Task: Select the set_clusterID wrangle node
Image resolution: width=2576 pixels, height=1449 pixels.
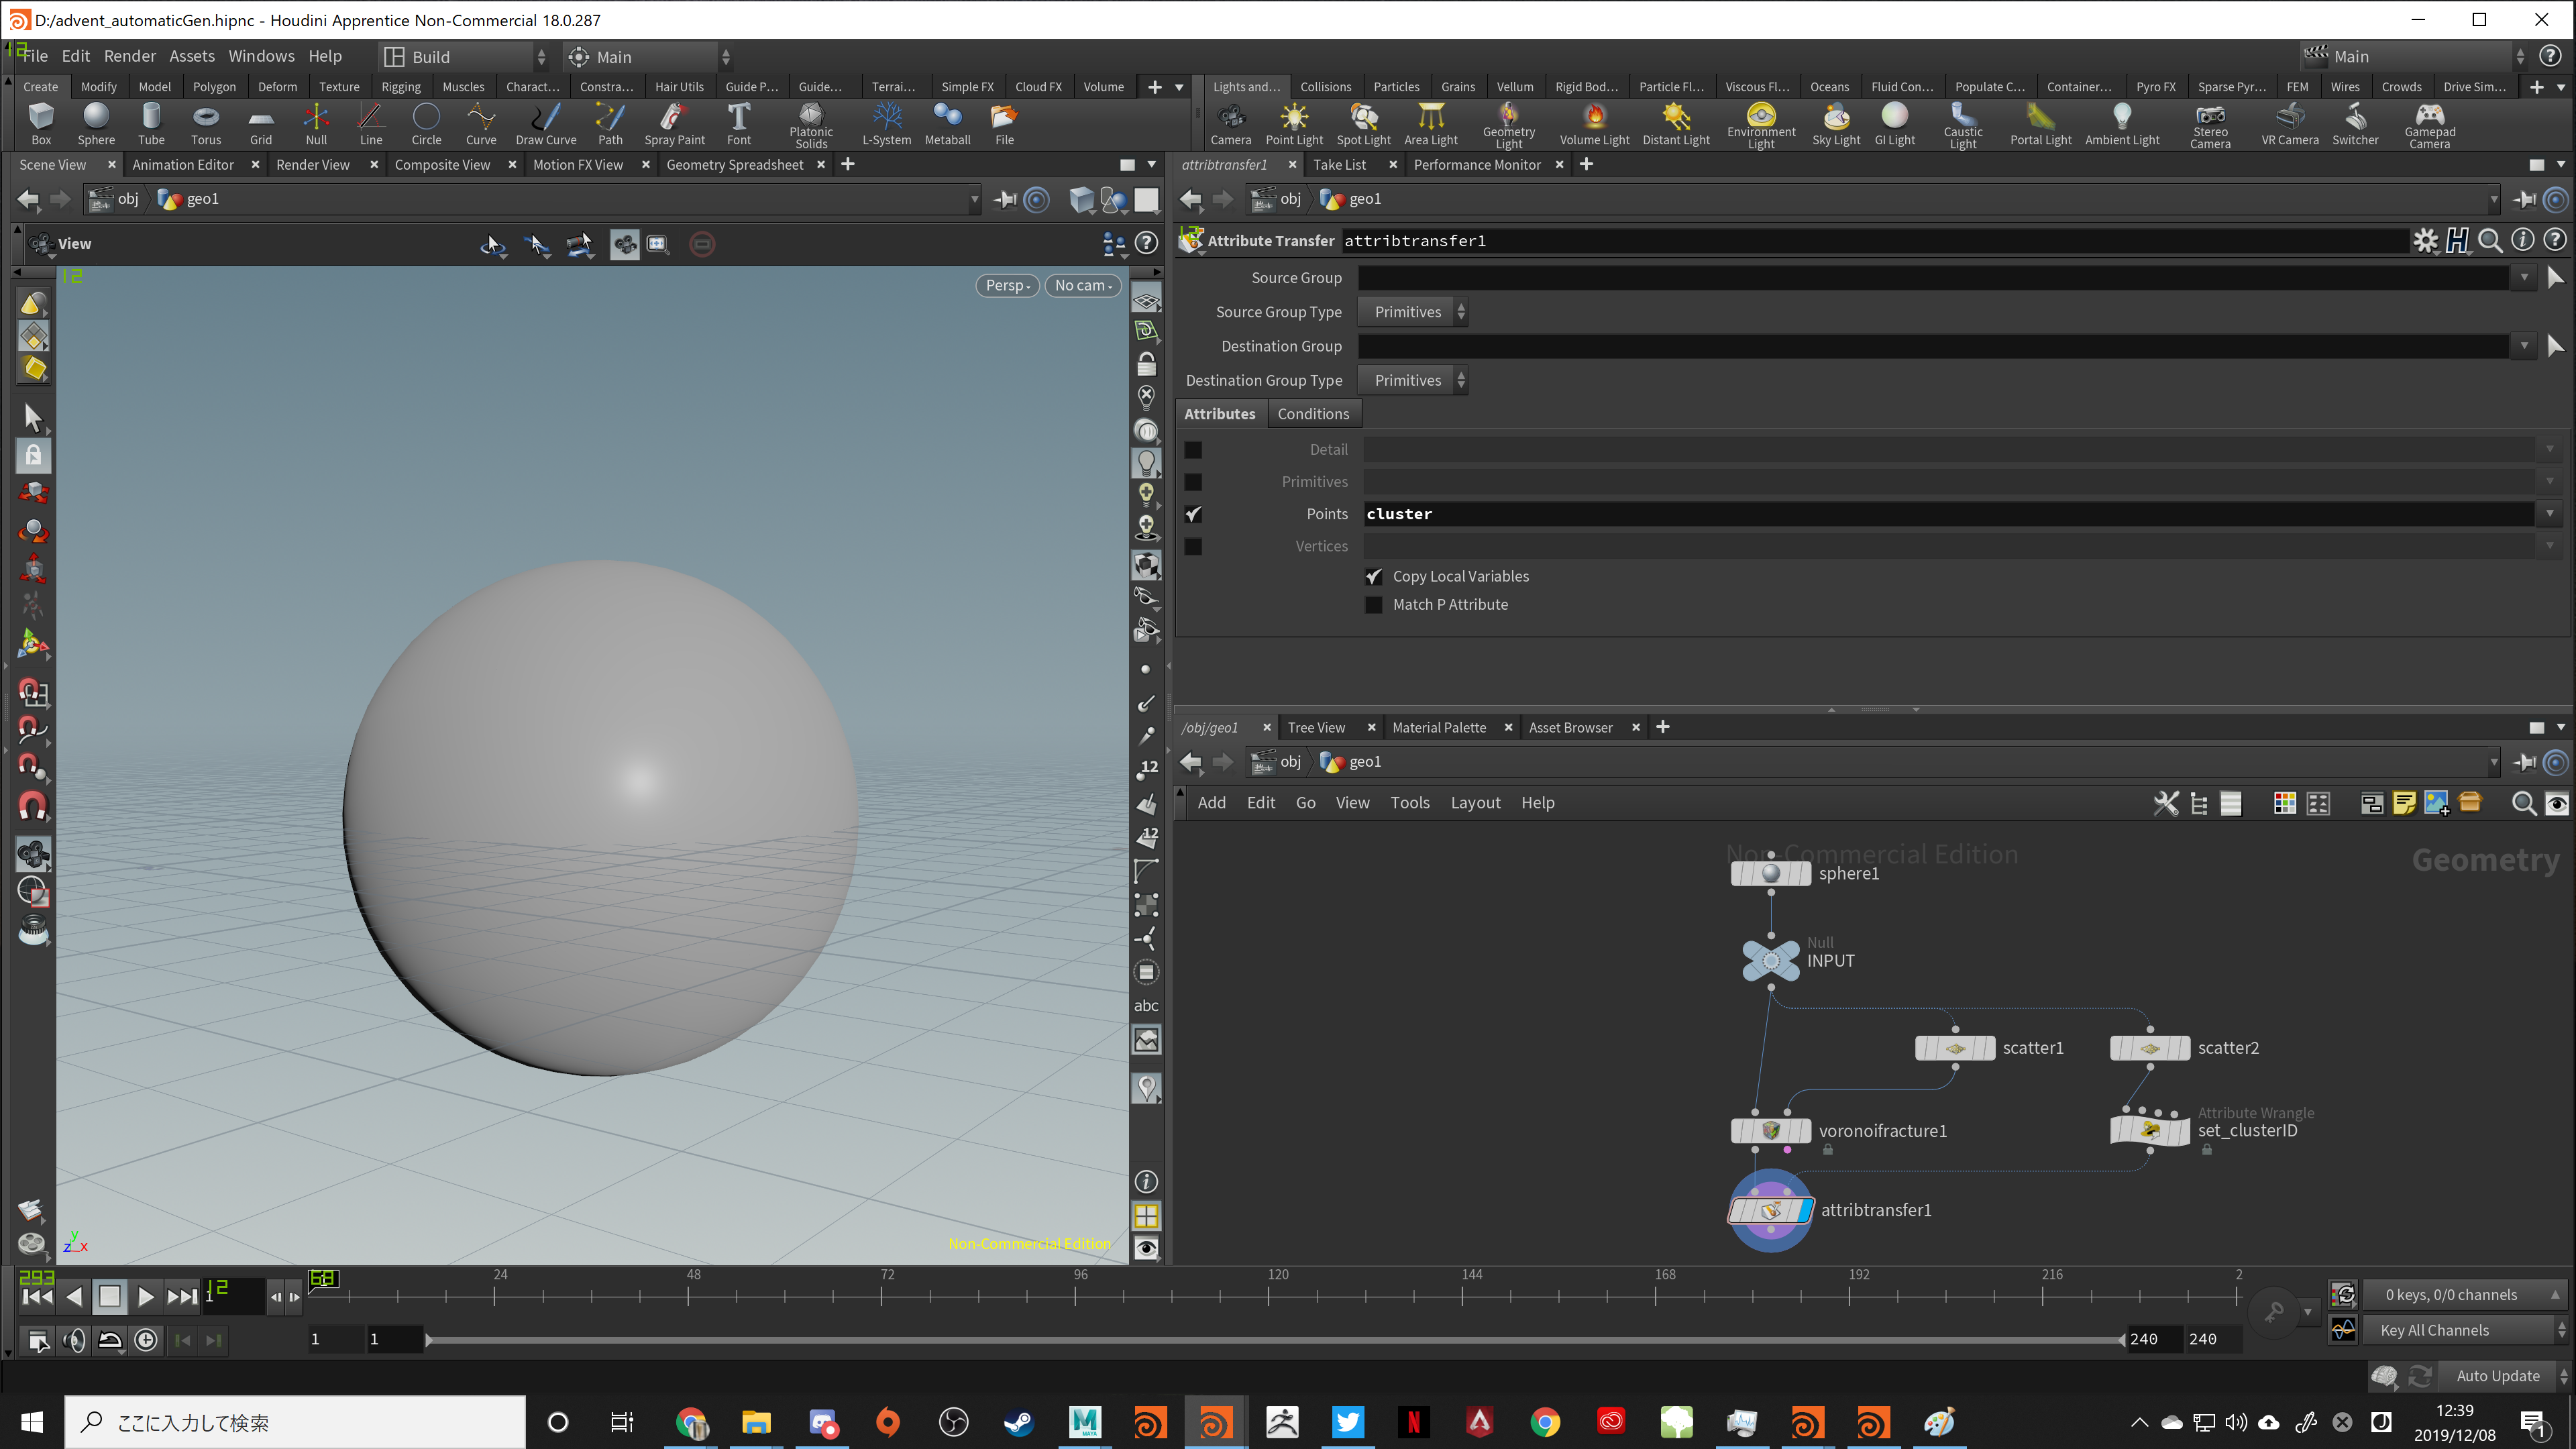Action: coord(2149,1131)
